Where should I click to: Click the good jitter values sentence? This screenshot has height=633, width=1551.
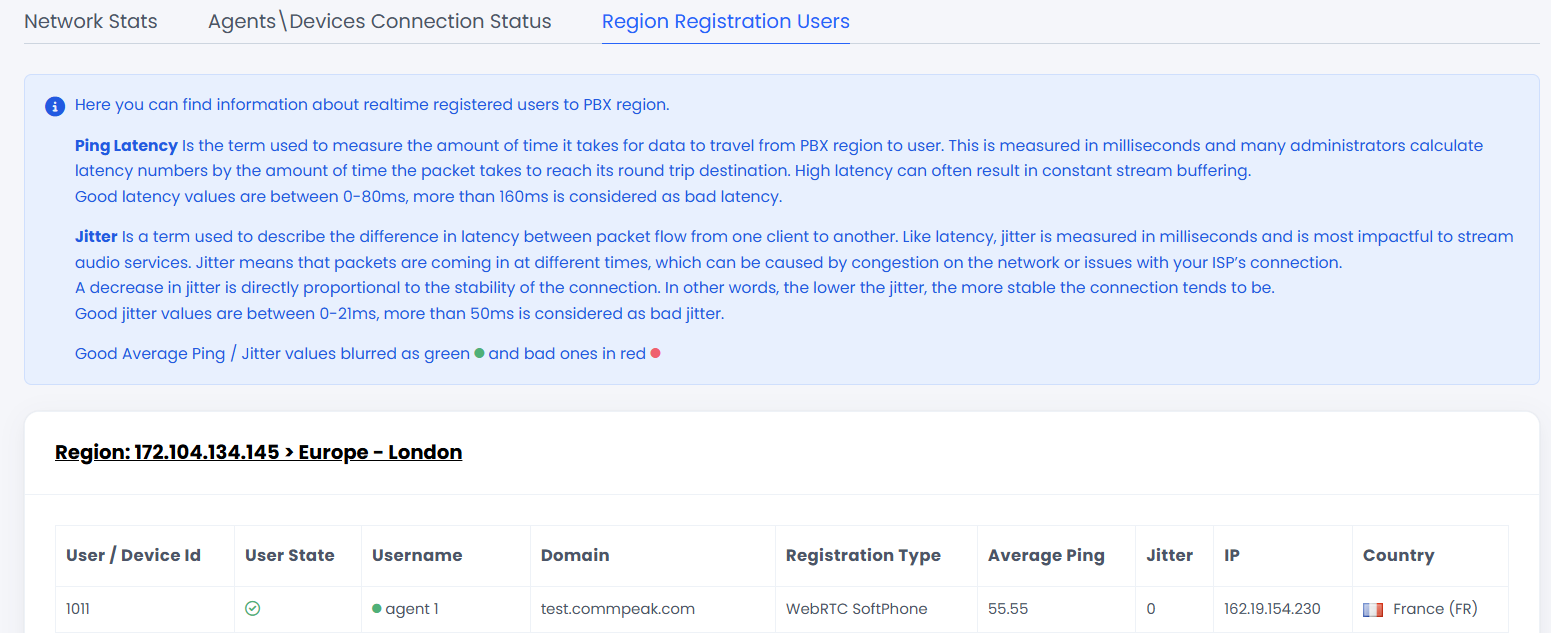click(400, 314)
